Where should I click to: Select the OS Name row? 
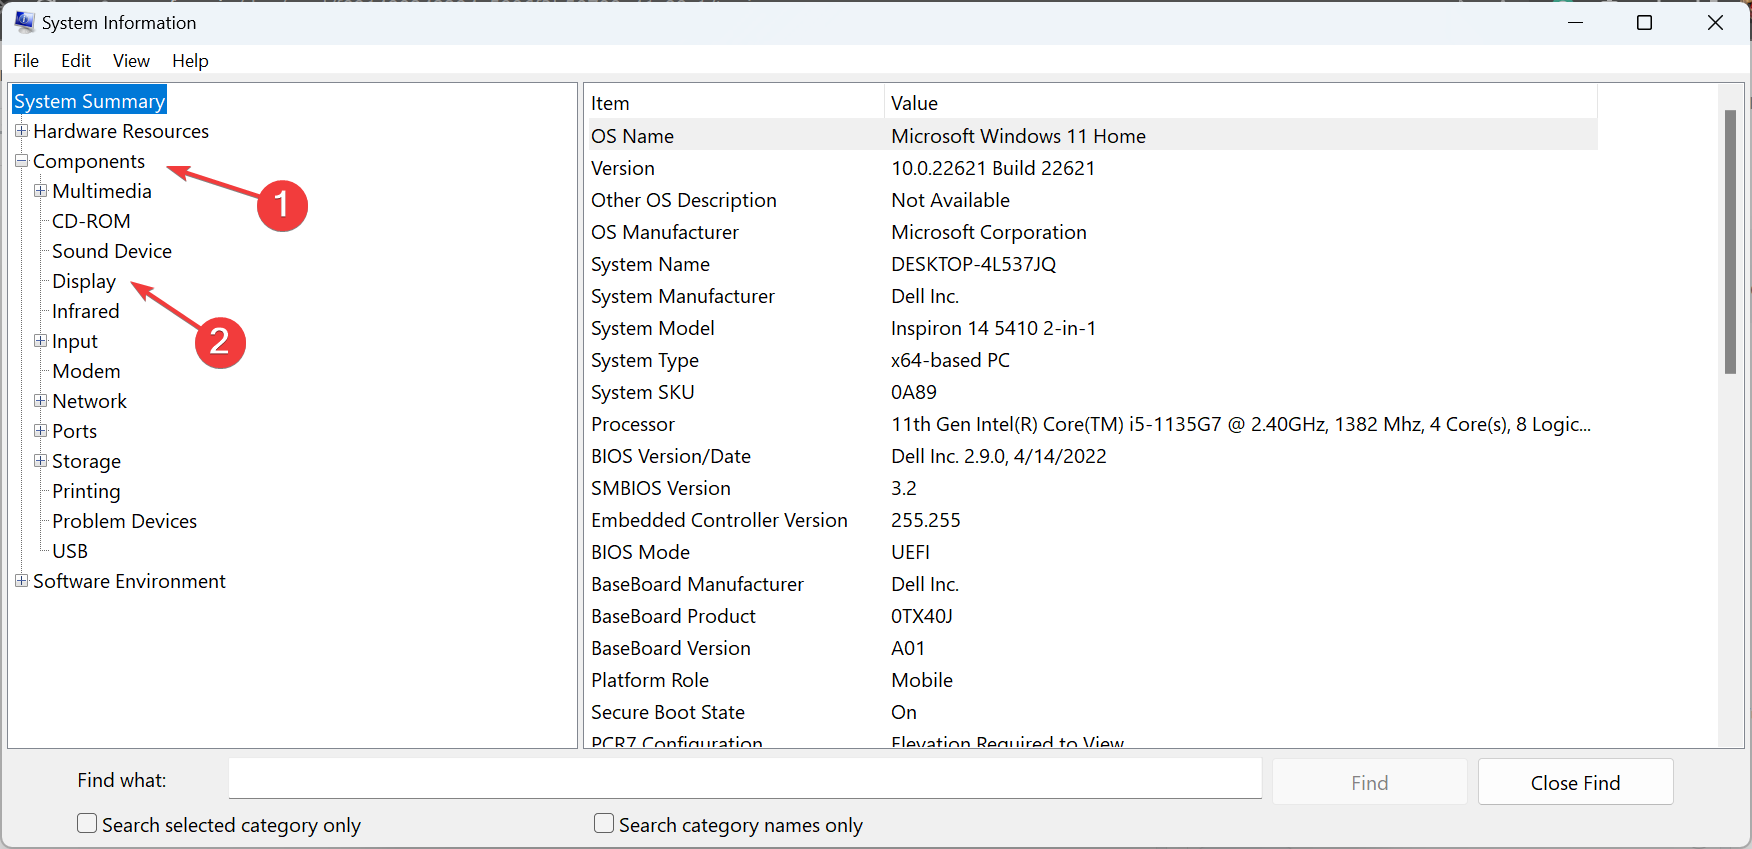(1093, 136)
